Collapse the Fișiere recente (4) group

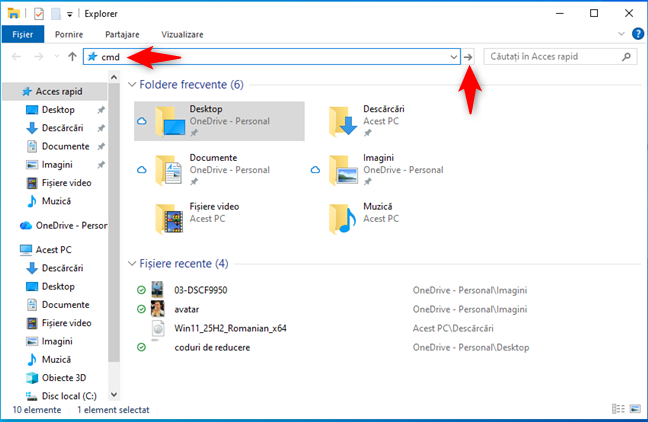tap(132, 263)
